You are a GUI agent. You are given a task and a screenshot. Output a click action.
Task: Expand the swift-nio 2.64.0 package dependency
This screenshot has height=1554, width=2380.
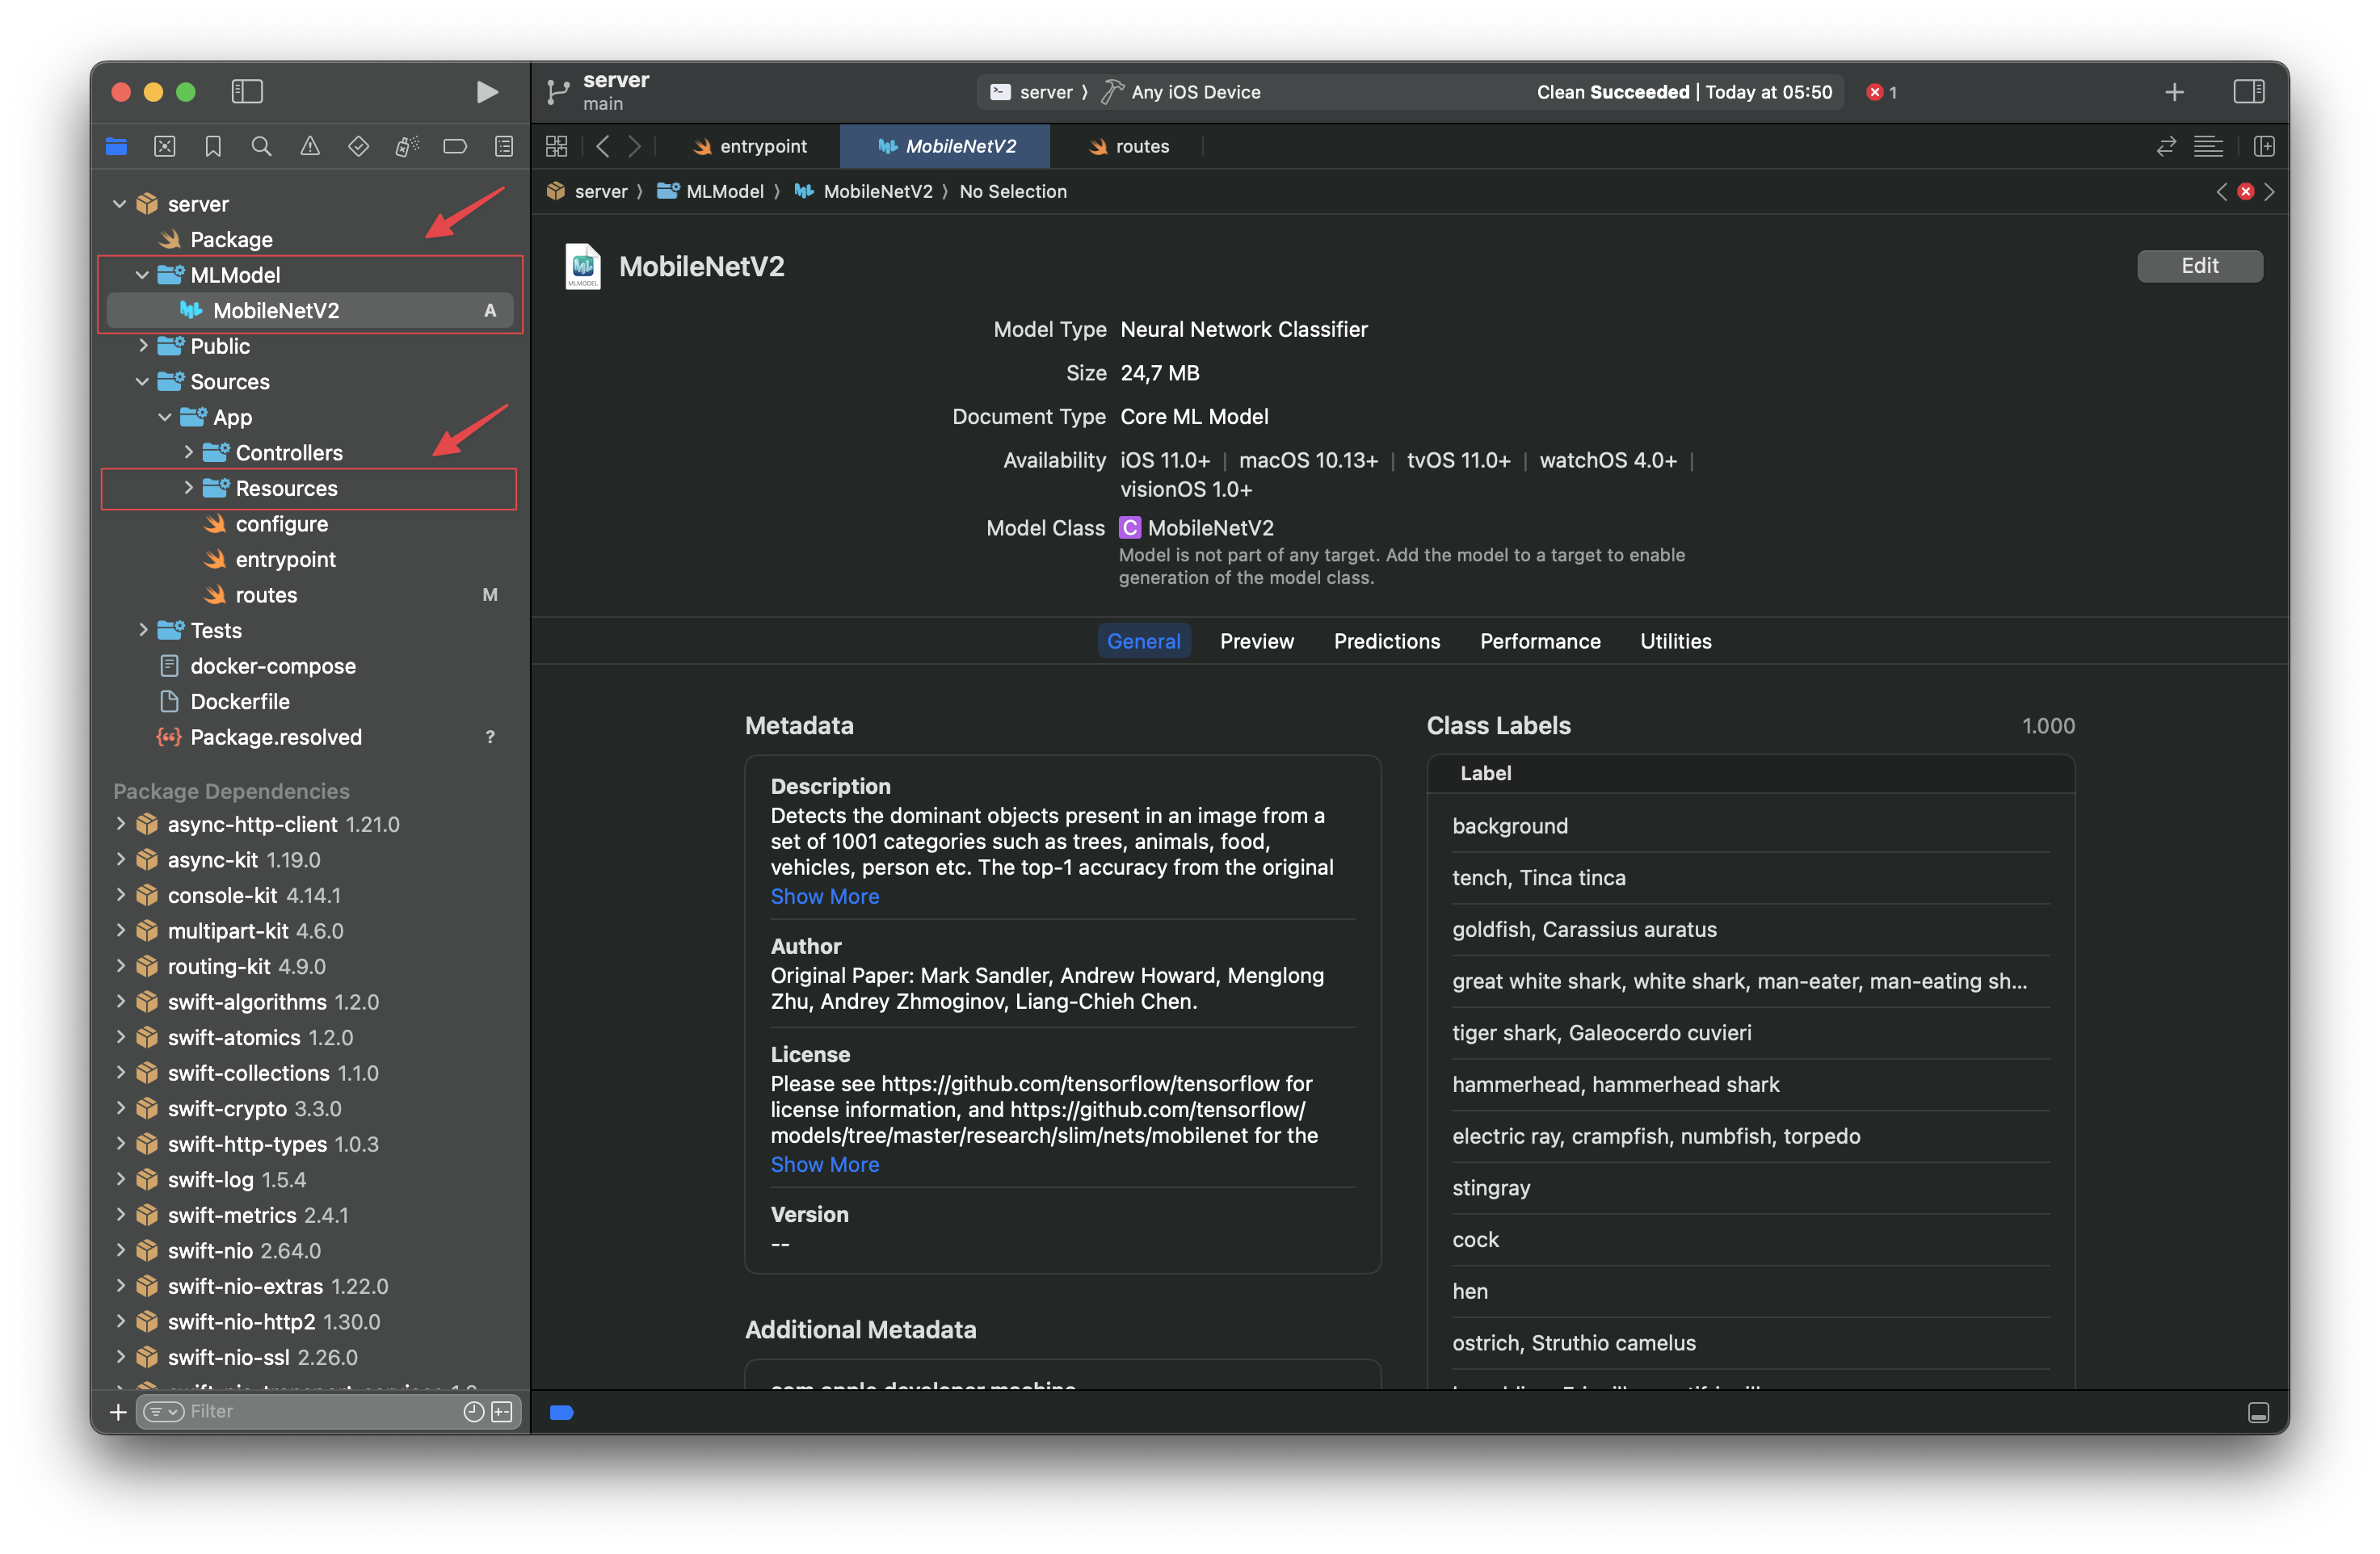tap(120, 1250)
